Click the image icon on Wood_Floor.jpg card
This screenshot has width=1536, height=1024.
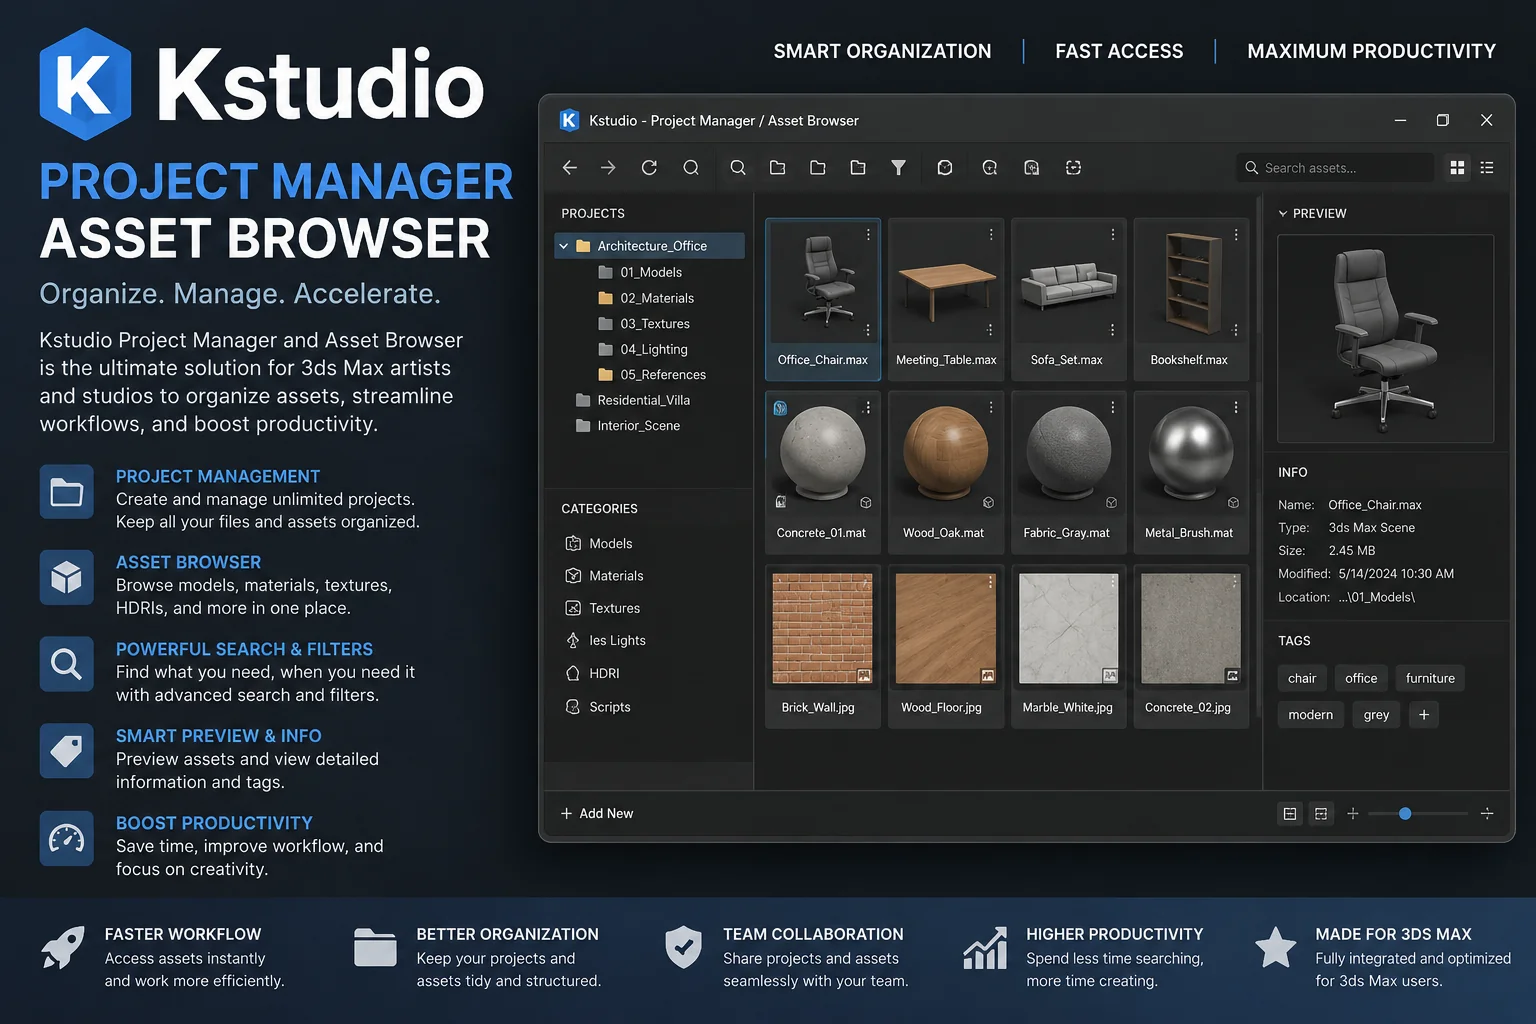(x=988, y=676)
